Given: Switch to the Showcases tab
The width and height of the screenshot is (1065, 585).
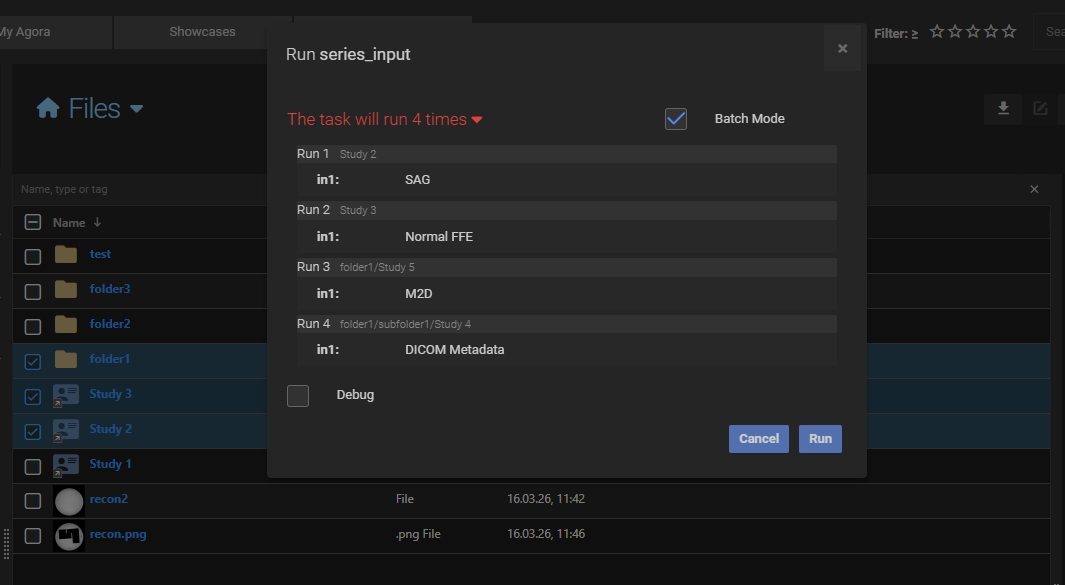Looking at the screenshot, I should tap(201, 31).
